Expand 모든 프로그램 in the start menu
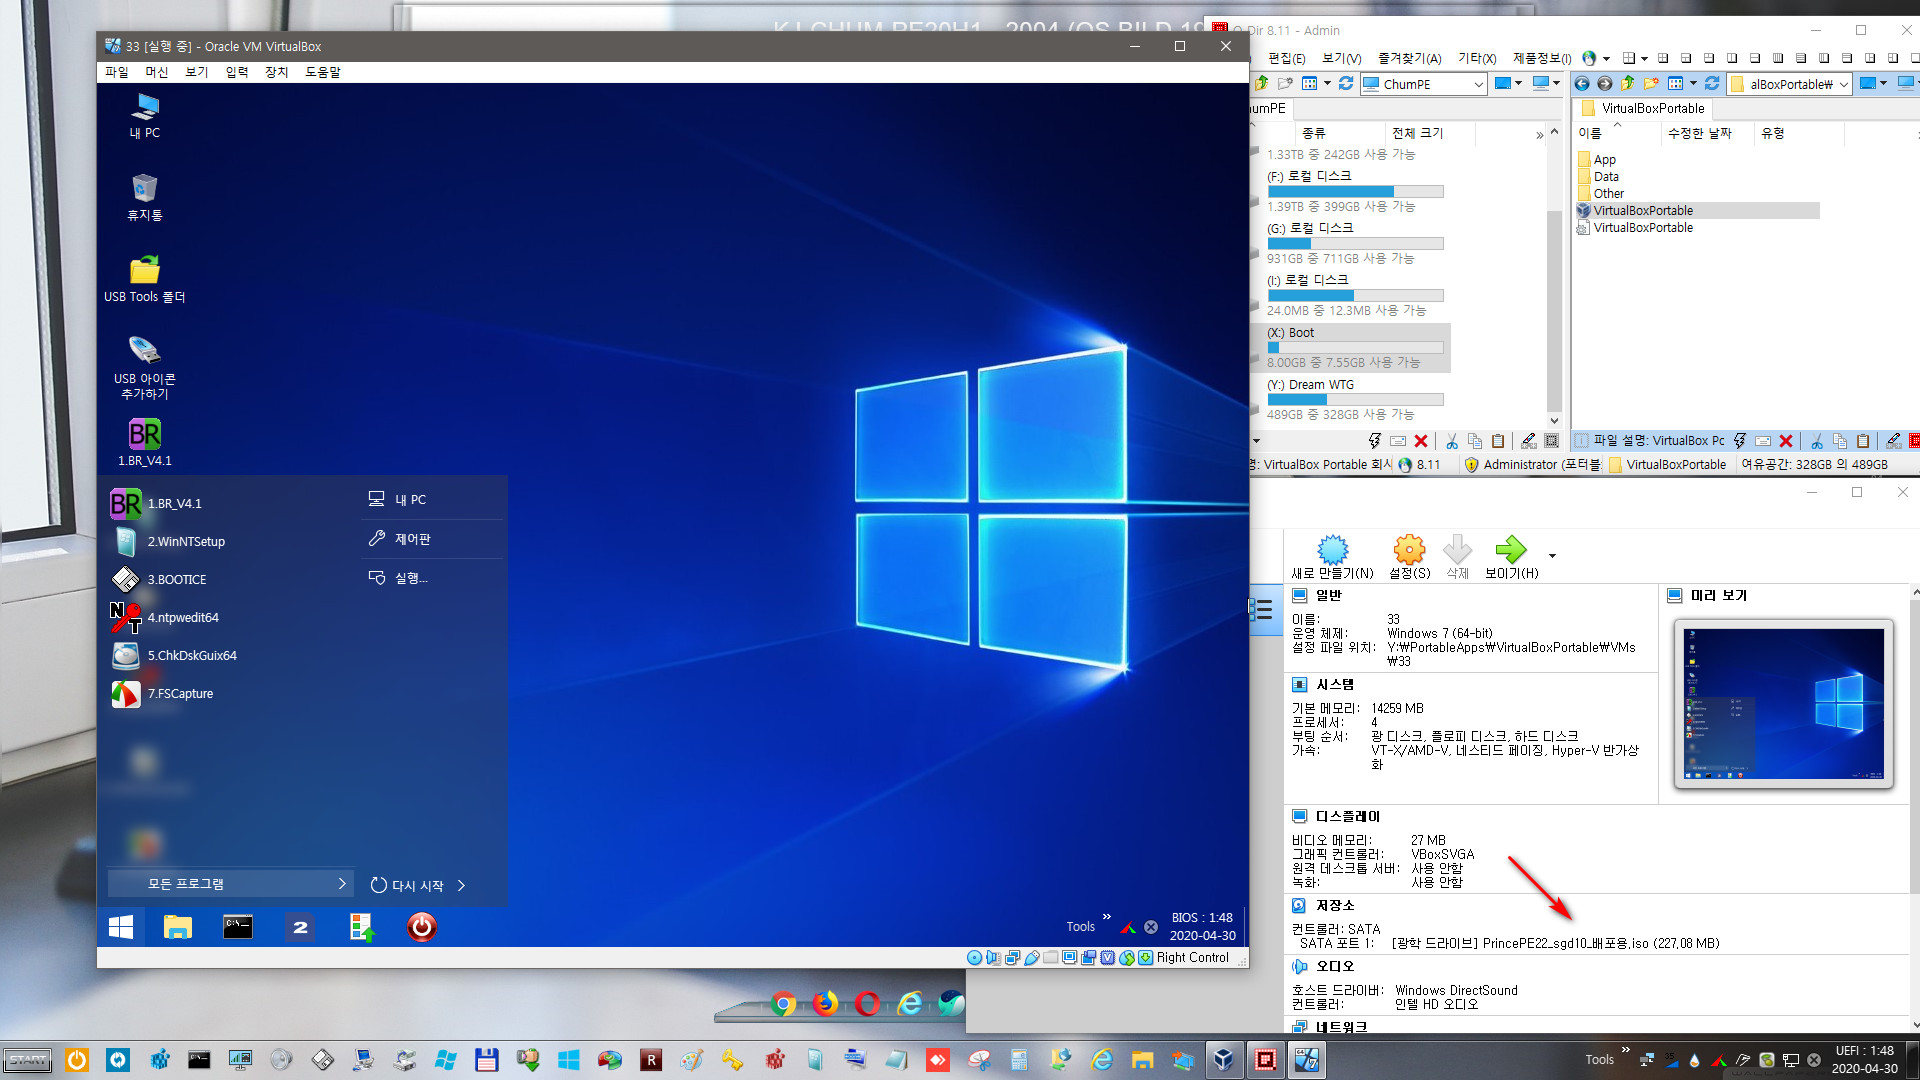The height and width of the screenshot is (1080, 1920). coord(231,884)
